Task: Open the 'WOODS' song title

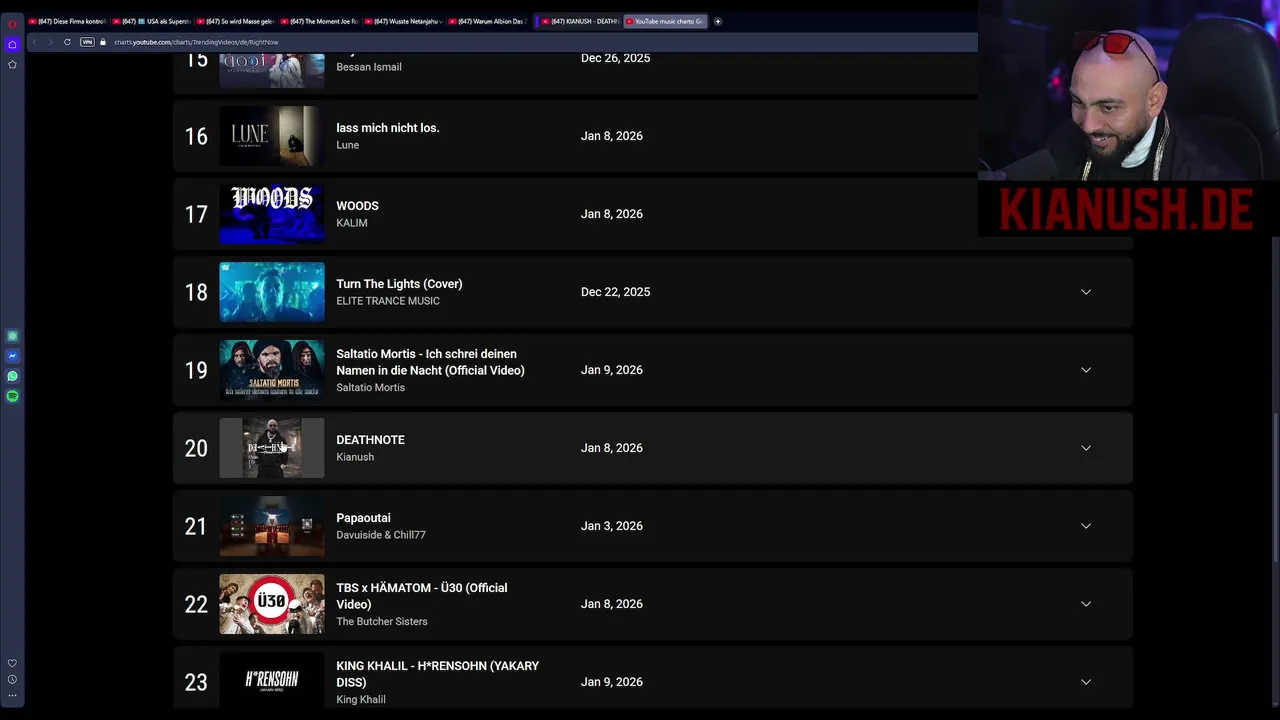Action: coord(357,206)
